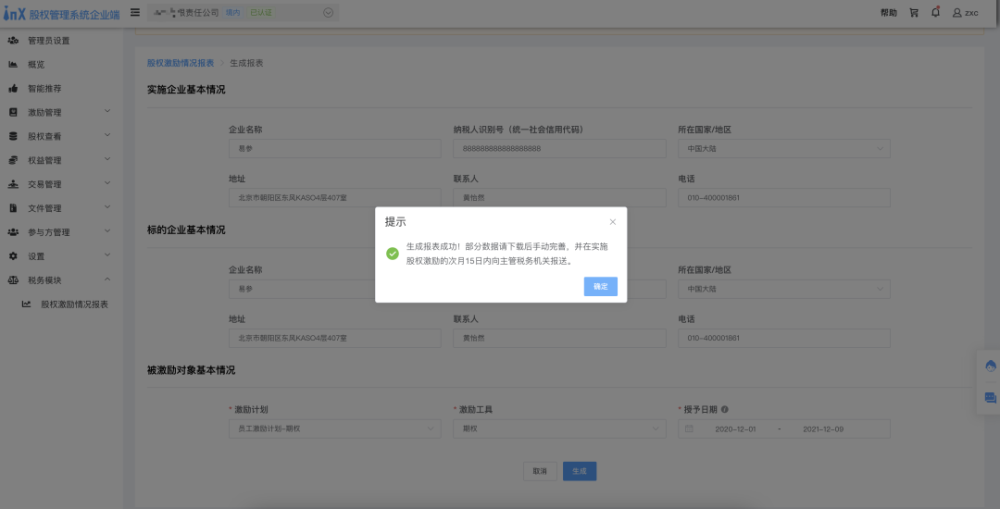The height and width of the screenshot is (509, 1000).
Task: Click the 实施企业 纳税人识别号 input field
Action: [559, 149]
